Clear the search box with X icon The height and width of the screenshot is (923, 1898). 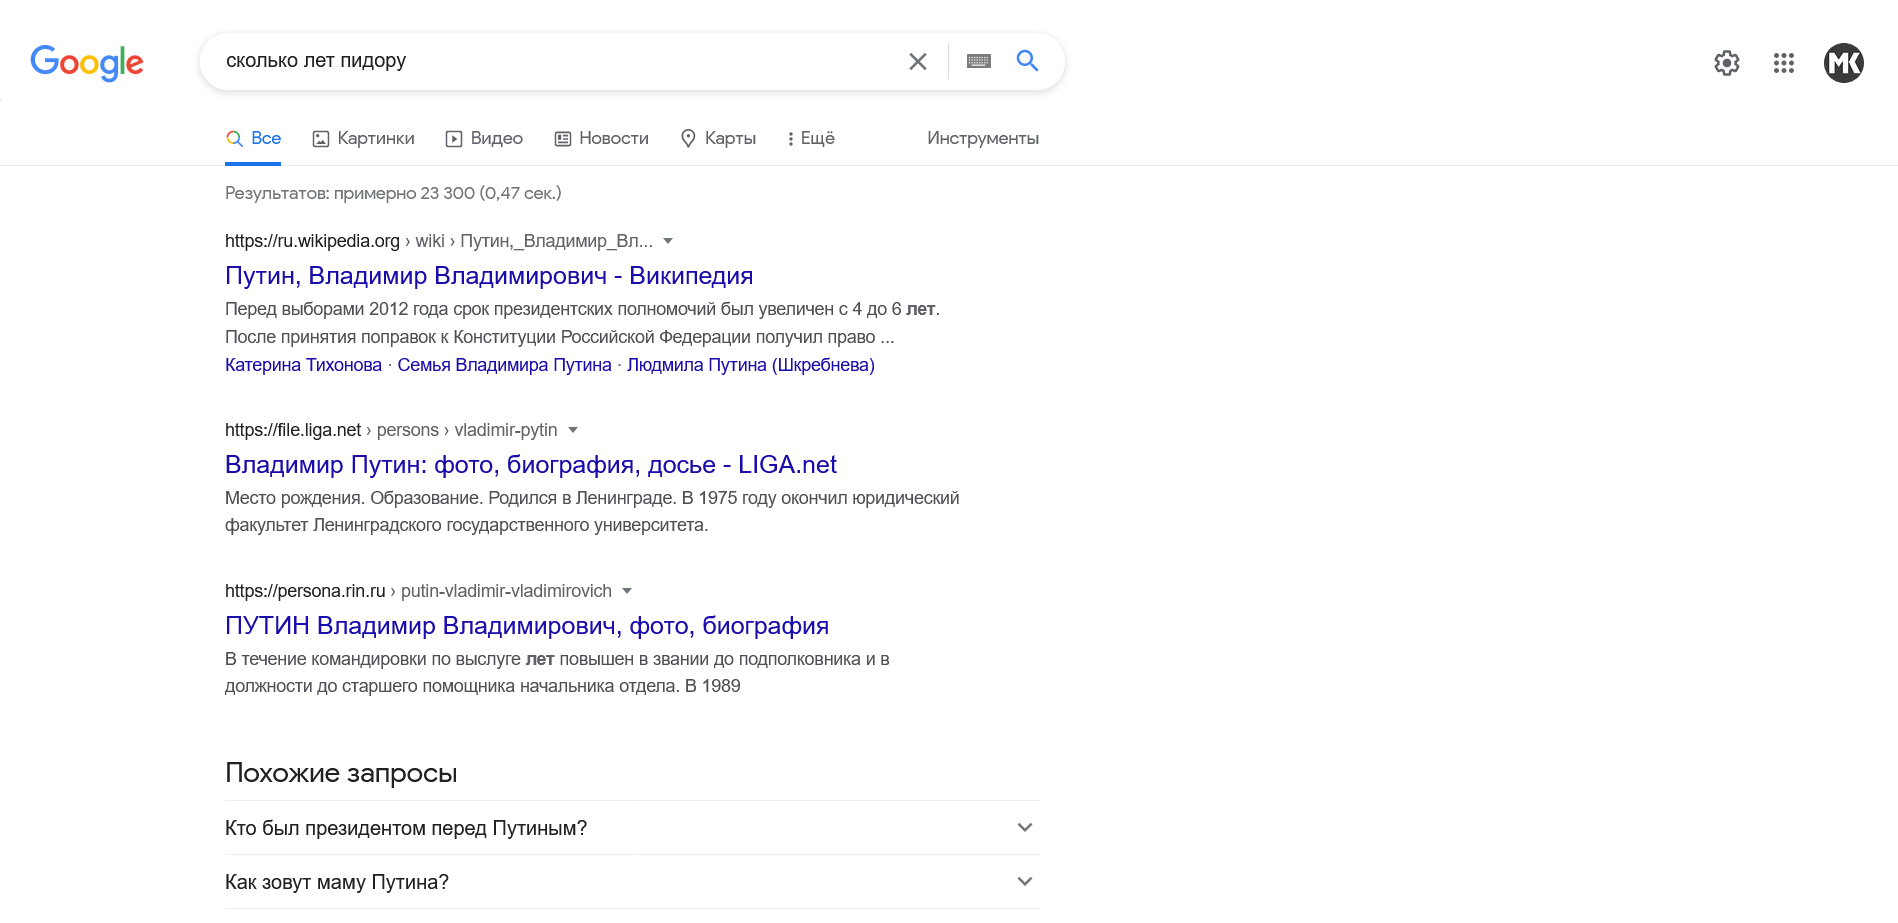coord(917,61)
